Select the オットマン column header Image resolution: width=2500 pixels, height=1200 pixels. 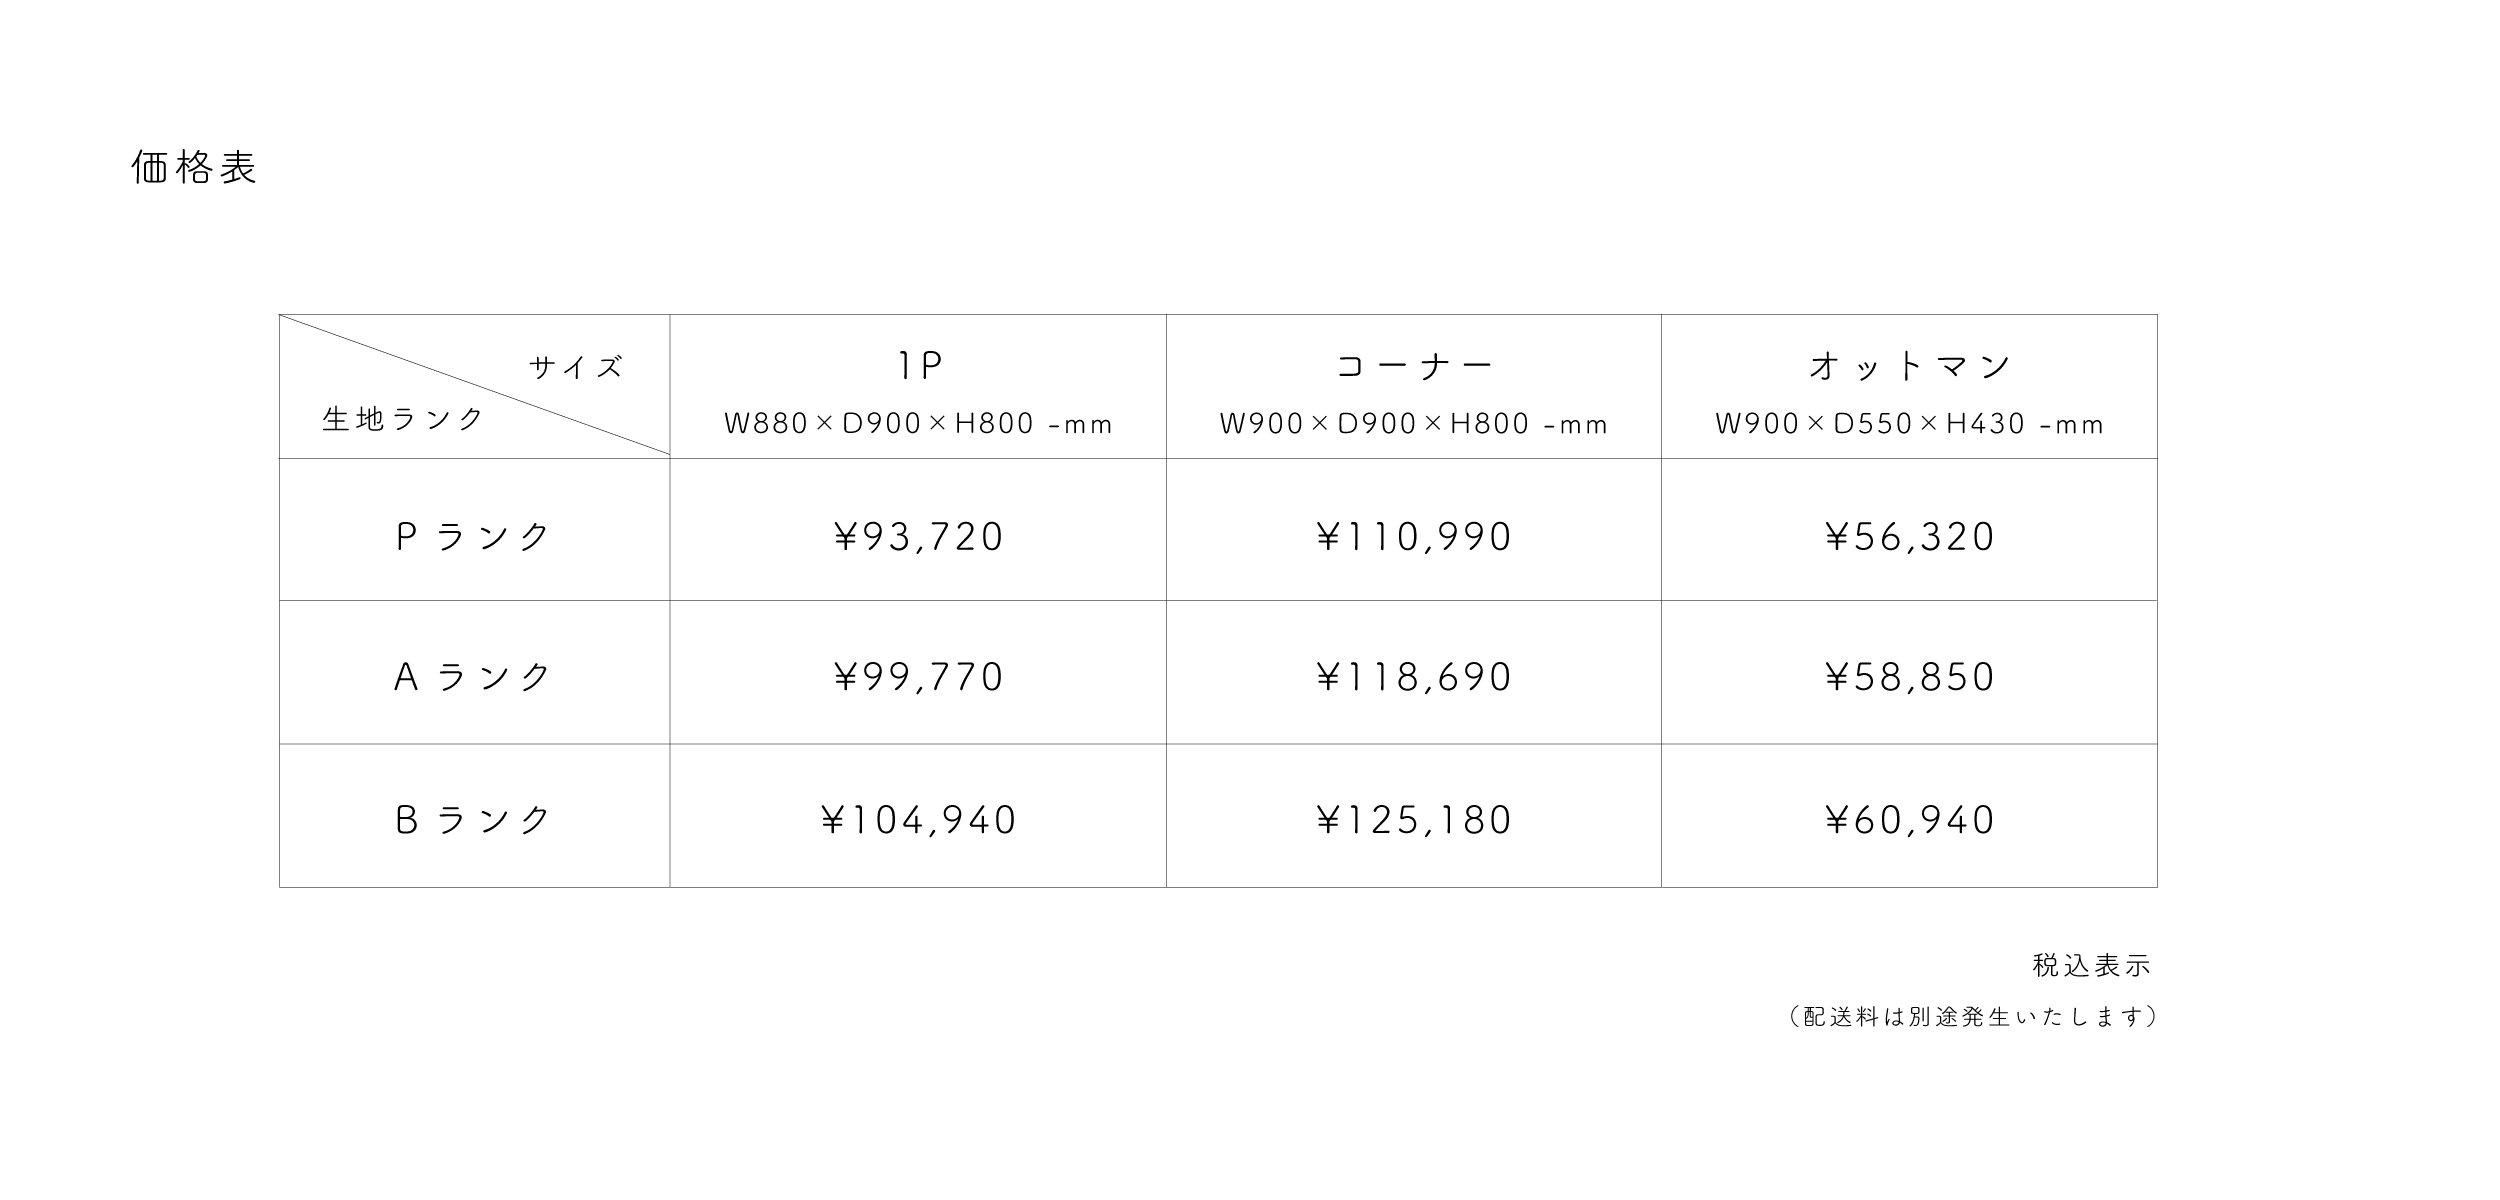(x=1909, y=367)
